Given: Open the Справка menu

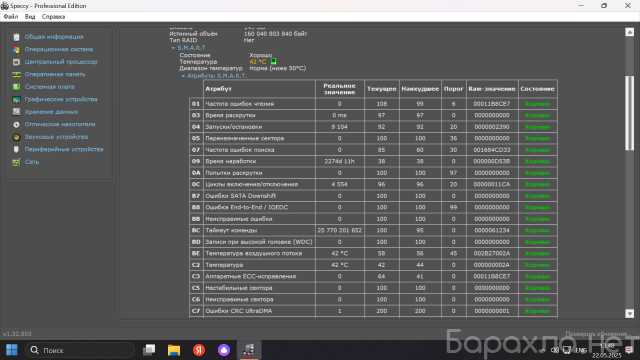Looking at the screenshot, I should (53, 17).
